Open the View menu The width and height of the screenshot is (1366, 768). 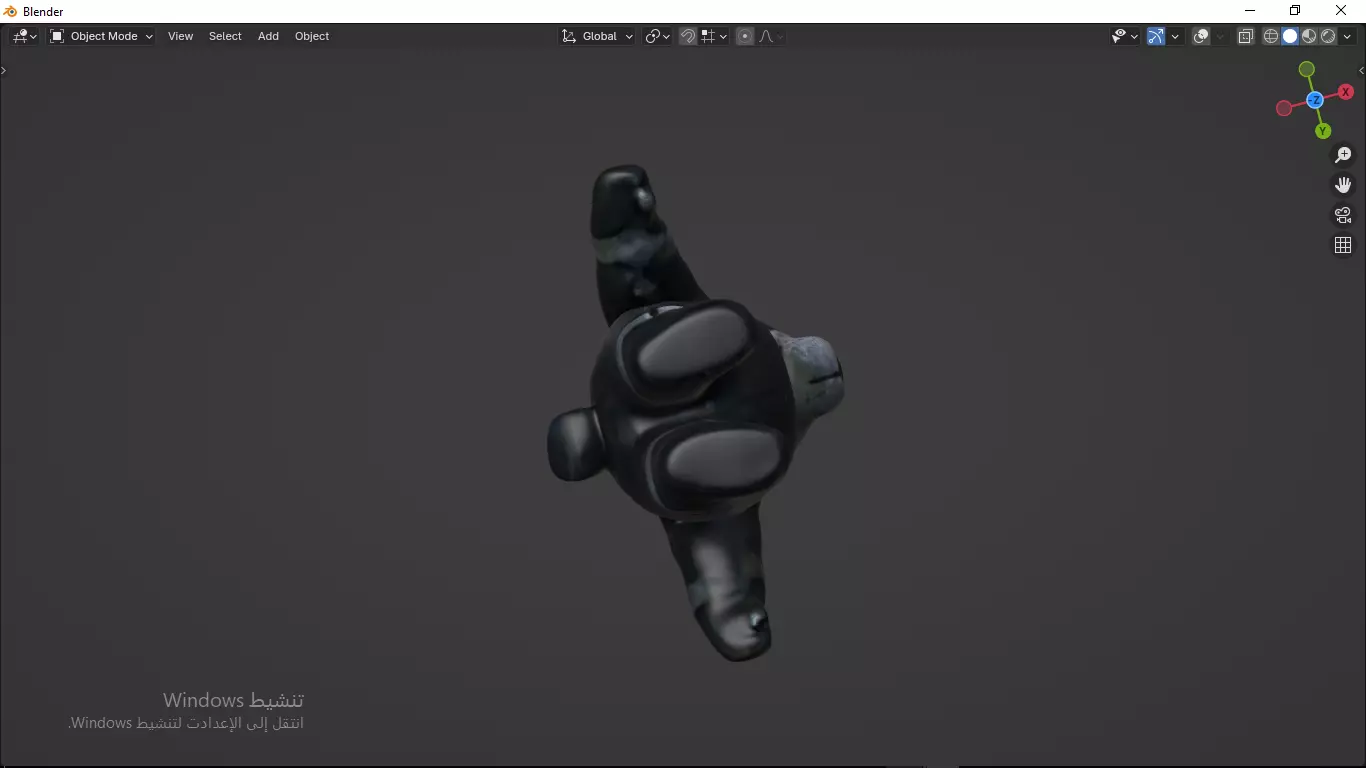pyautogui.click(x=180, y=36)
